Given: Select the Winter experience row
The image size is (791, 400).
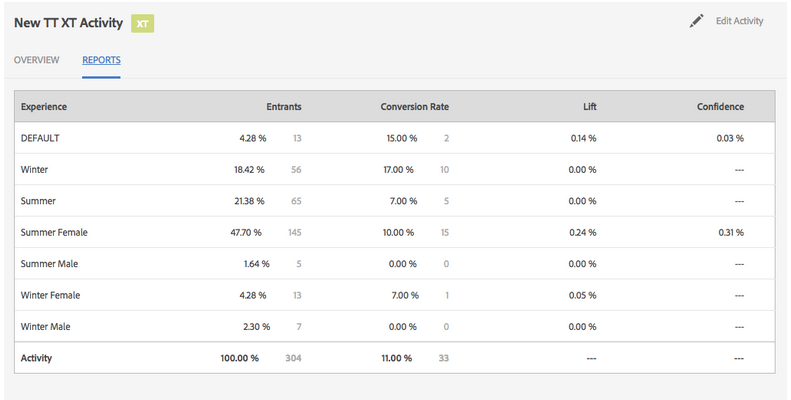Looking at the screenshot, I should [x=34, y=170].
